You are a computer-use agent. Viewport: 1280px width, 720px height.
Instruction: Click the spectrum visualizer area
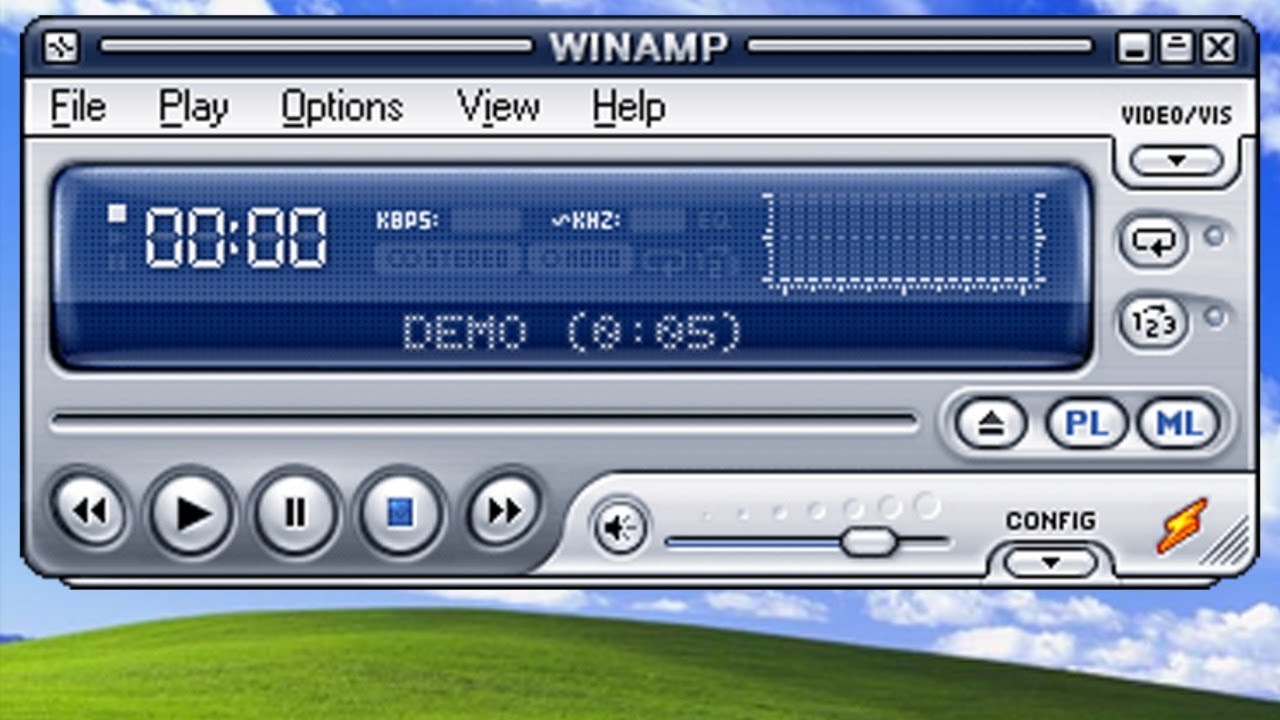[905, 242]
